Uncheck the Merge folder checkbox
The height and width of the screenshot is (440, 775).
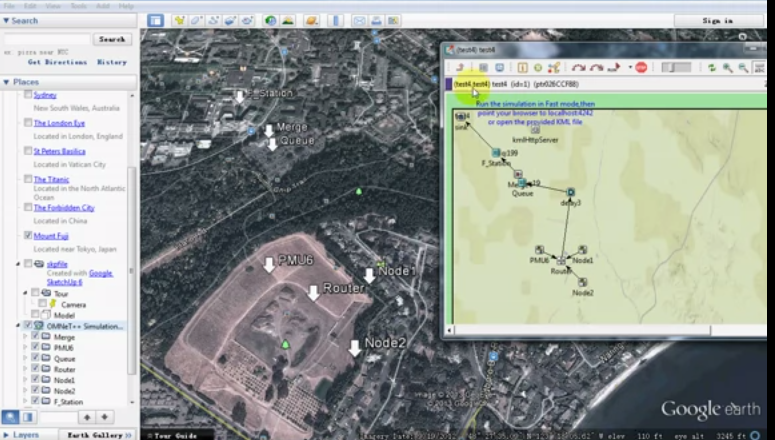click(35, 336)
